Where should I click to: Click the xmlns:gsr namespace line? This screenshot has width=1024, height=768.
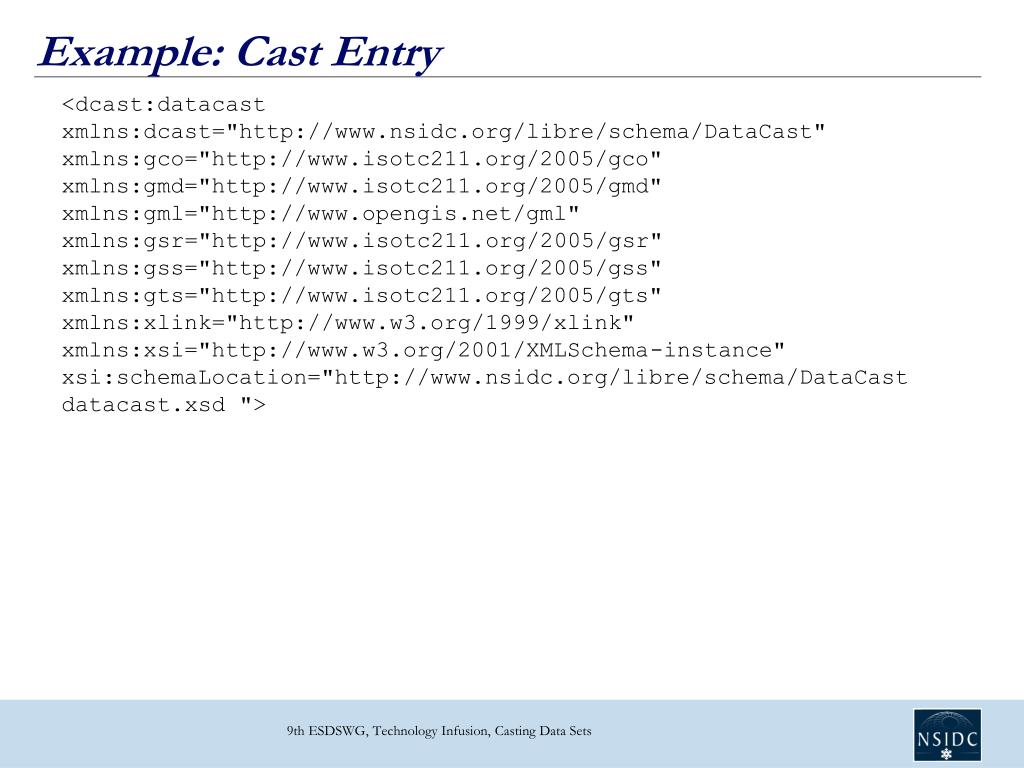click(x=362, y=242)
